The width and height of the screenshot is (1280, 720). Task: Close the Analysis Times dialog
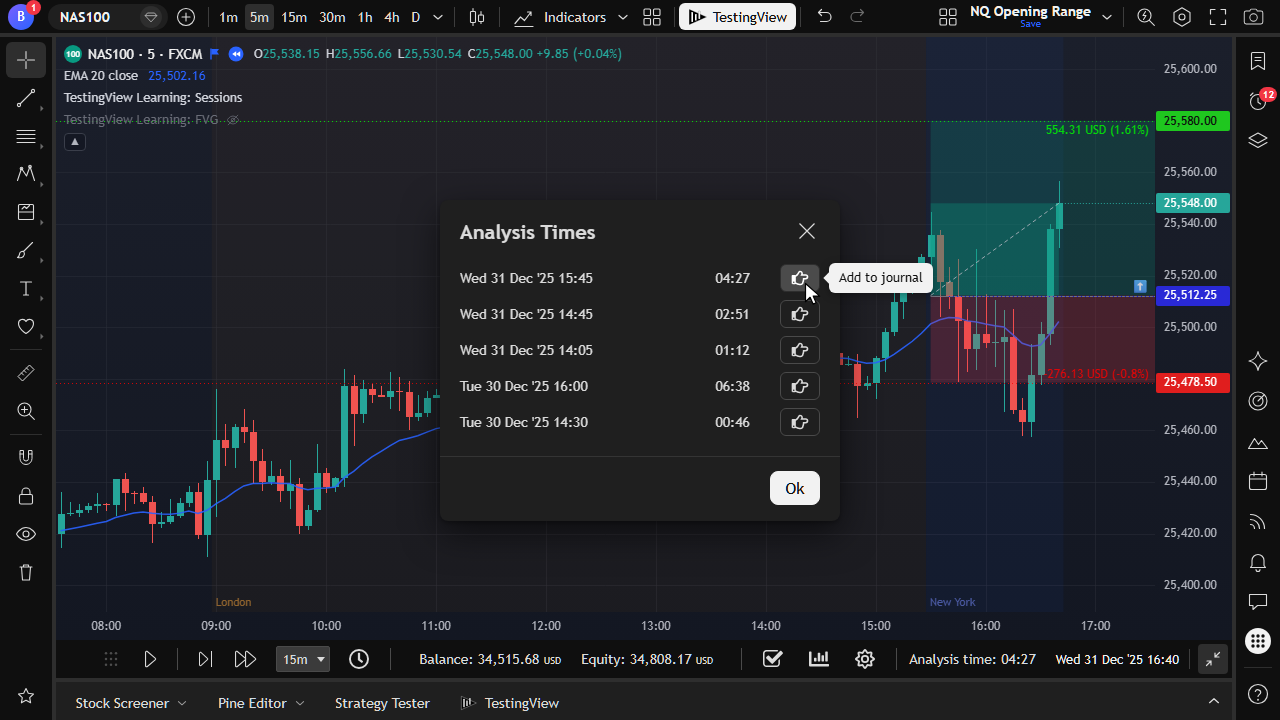(x=807, y=231)
